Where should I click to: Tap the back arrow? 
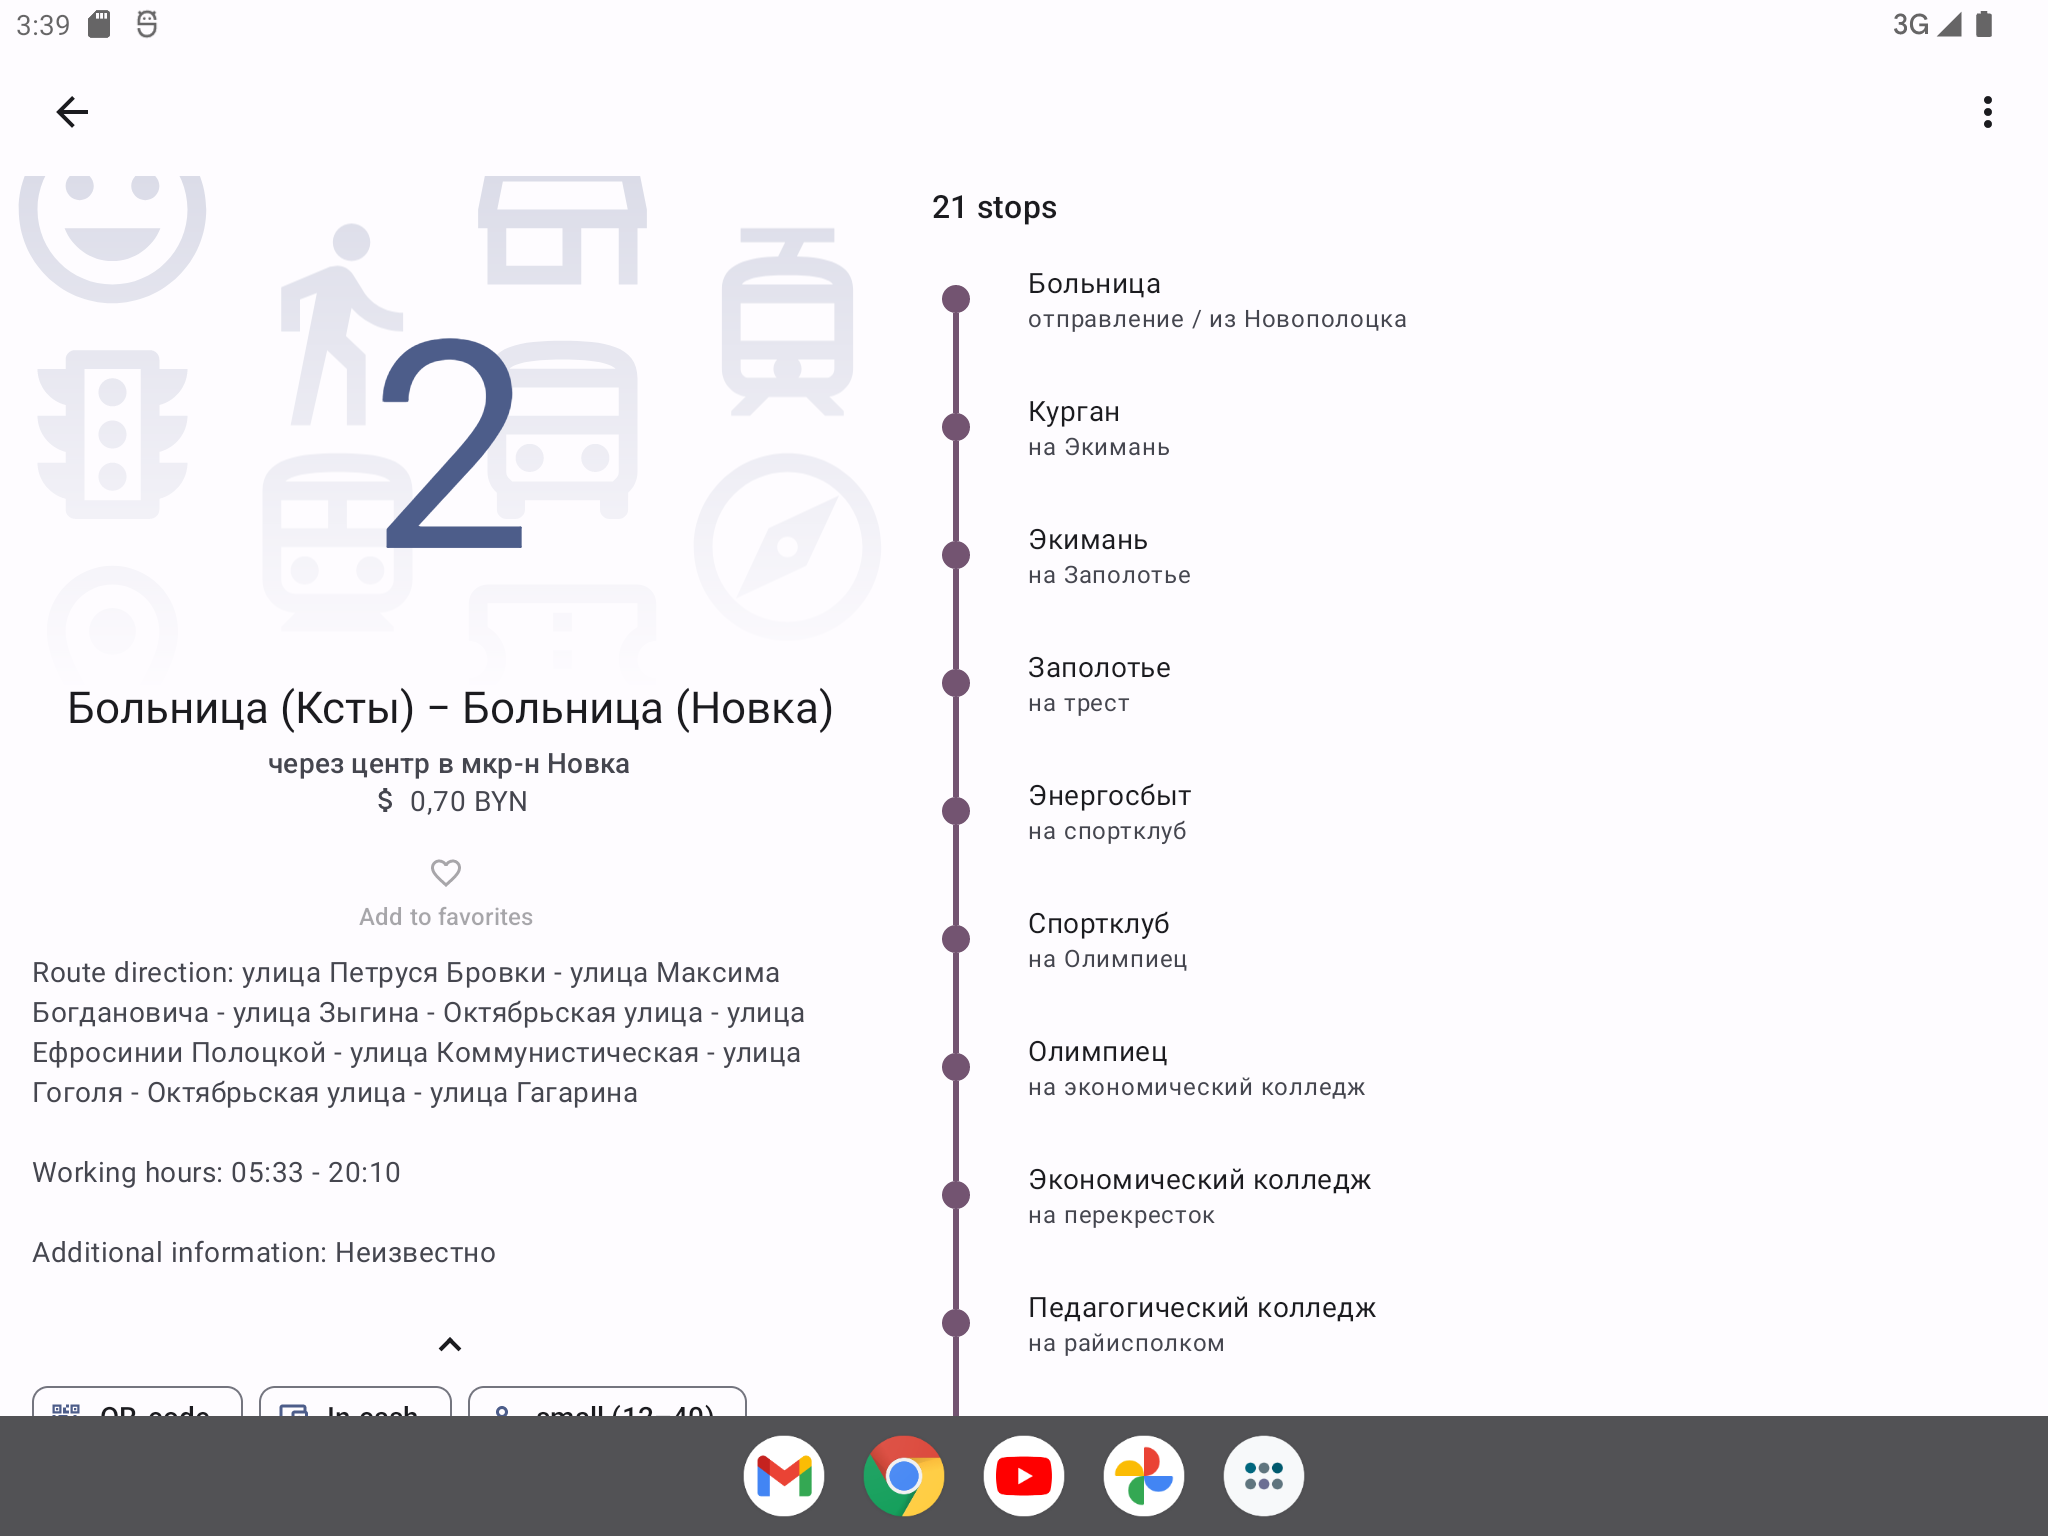point(72,112)
